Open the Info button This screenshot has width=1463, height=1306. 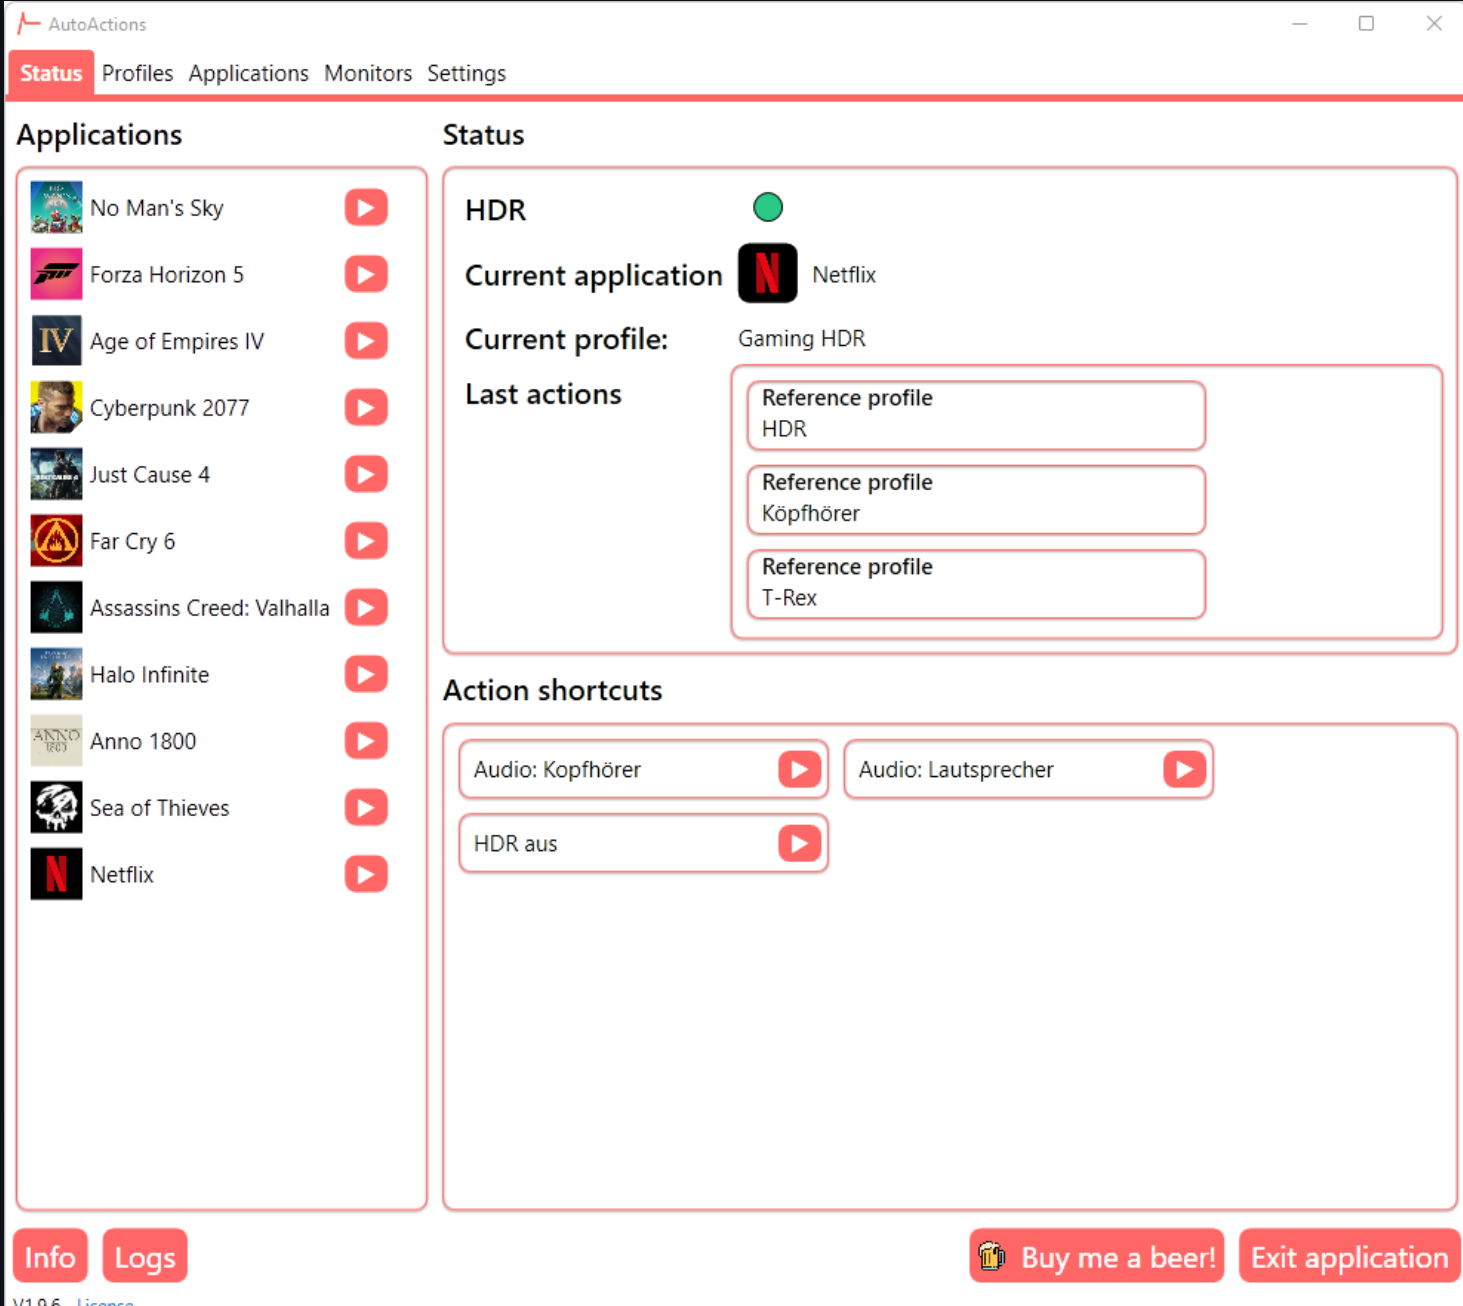[50, 1256]
